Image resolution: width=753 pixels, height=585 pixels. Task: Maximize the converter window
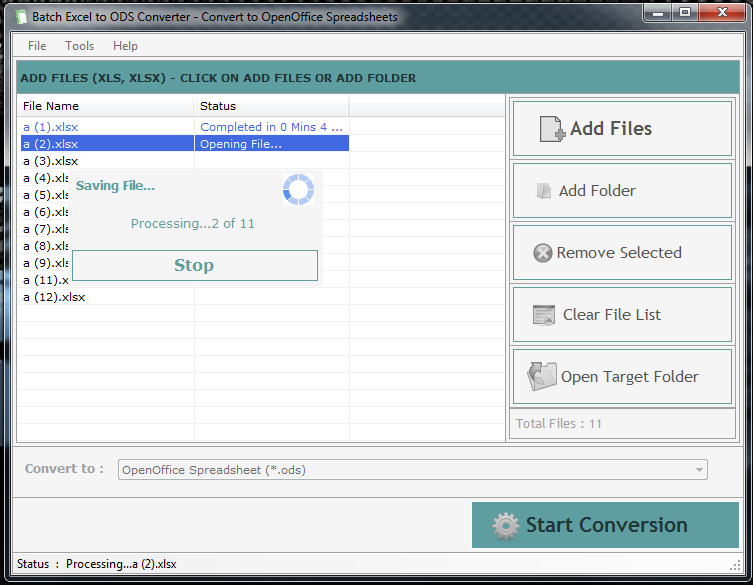click(x=685, y=13)
